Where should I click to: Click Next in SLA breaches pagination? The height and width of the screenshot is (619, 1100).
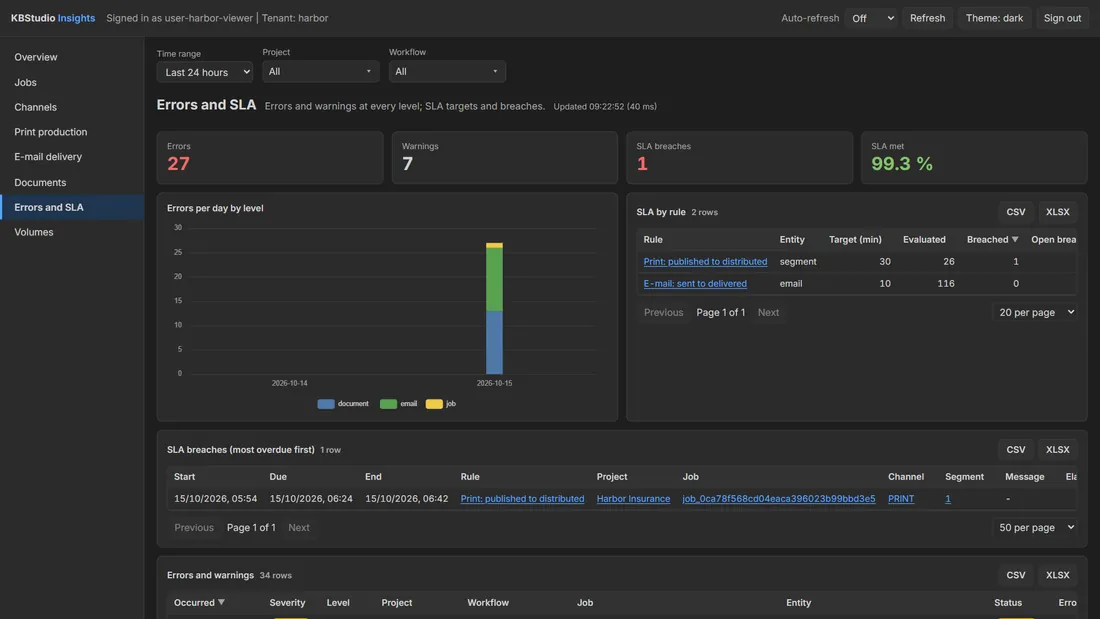[299, 528]
